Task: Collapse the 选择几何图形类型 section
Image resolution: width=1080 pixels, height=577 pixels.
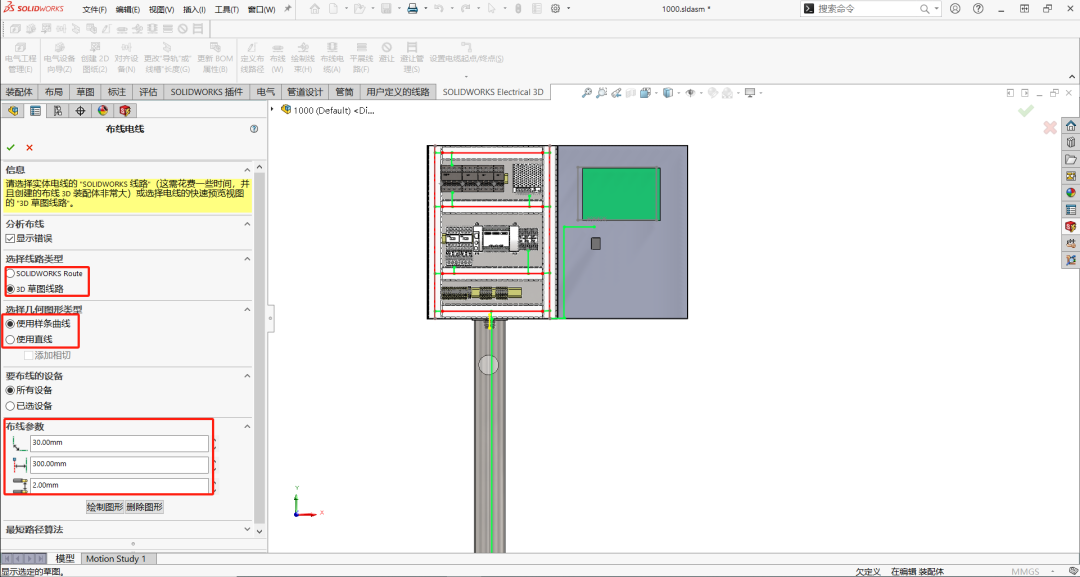Action: click(247, 310)
